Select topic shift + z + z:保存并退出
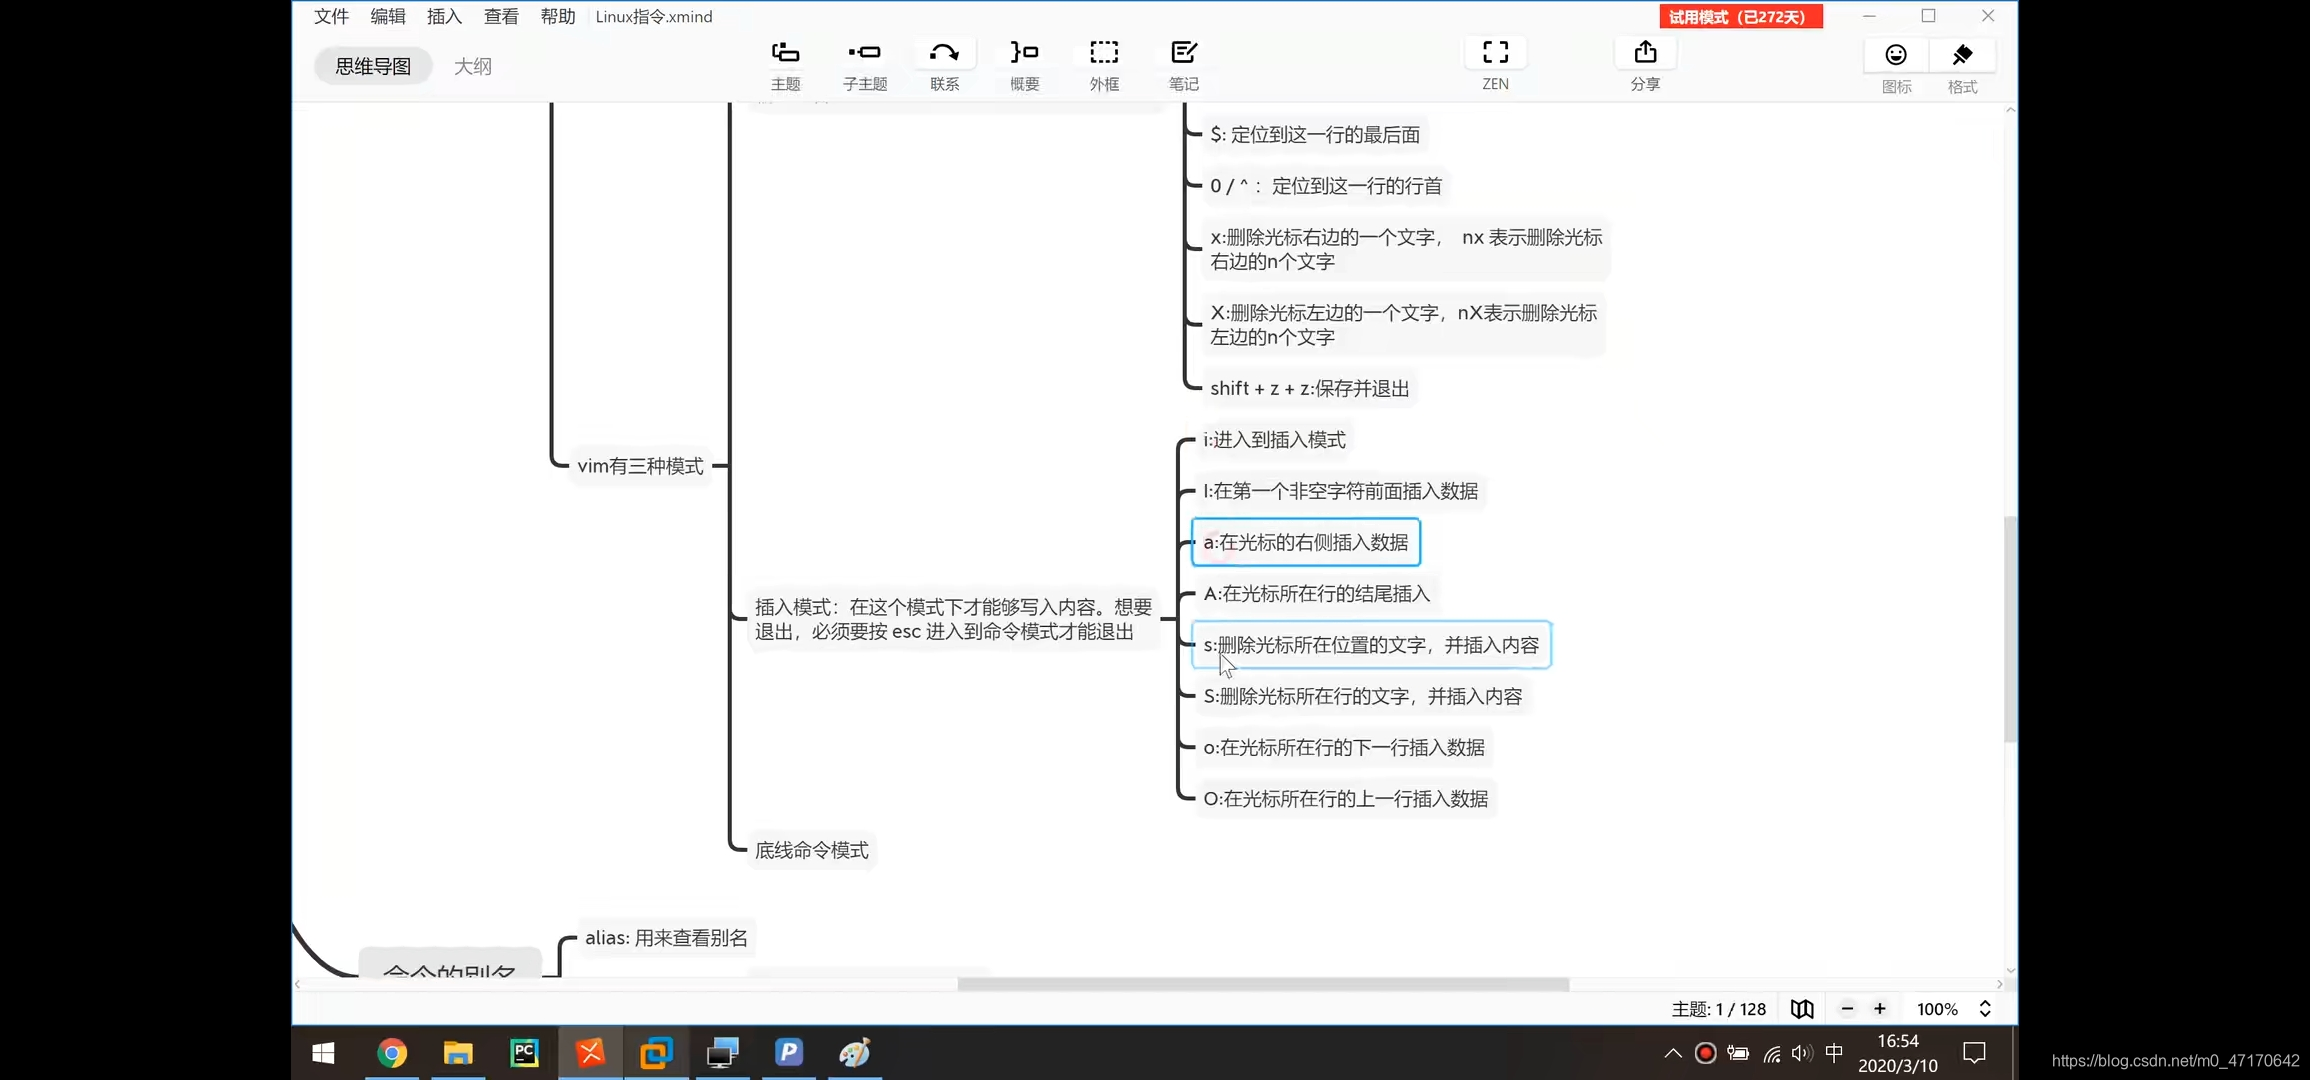Image resolution: width=2310 pixels, height=1080 pixels. coord(1309,388)
